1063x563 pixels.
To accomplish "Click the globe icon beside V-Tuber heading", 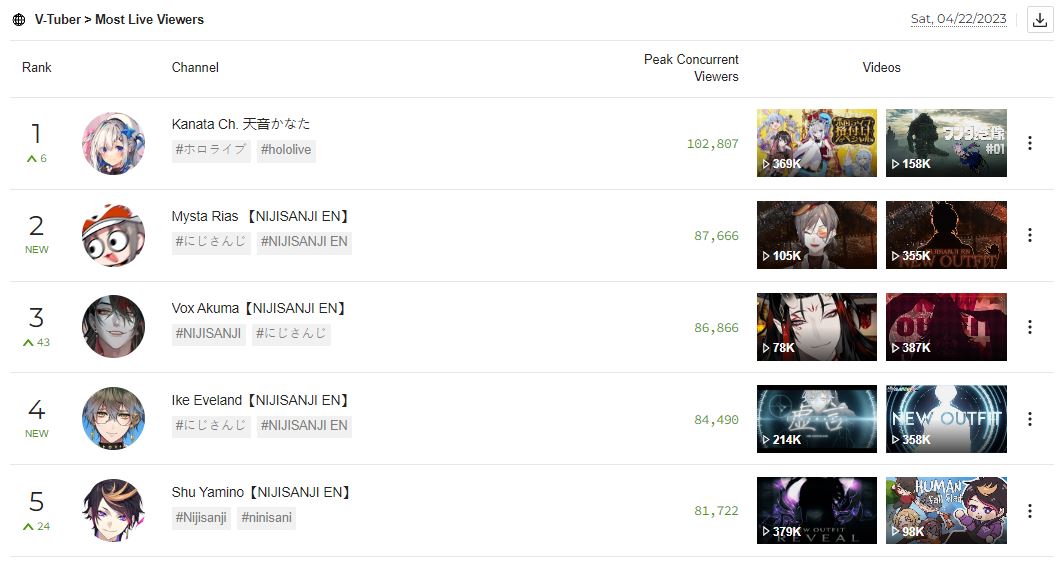I will tap(19, 20).
